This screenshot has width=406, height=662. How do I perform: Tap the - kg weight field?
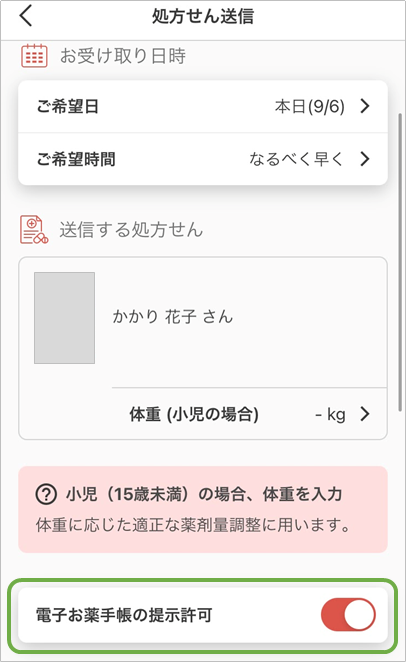tap(330, 414)
